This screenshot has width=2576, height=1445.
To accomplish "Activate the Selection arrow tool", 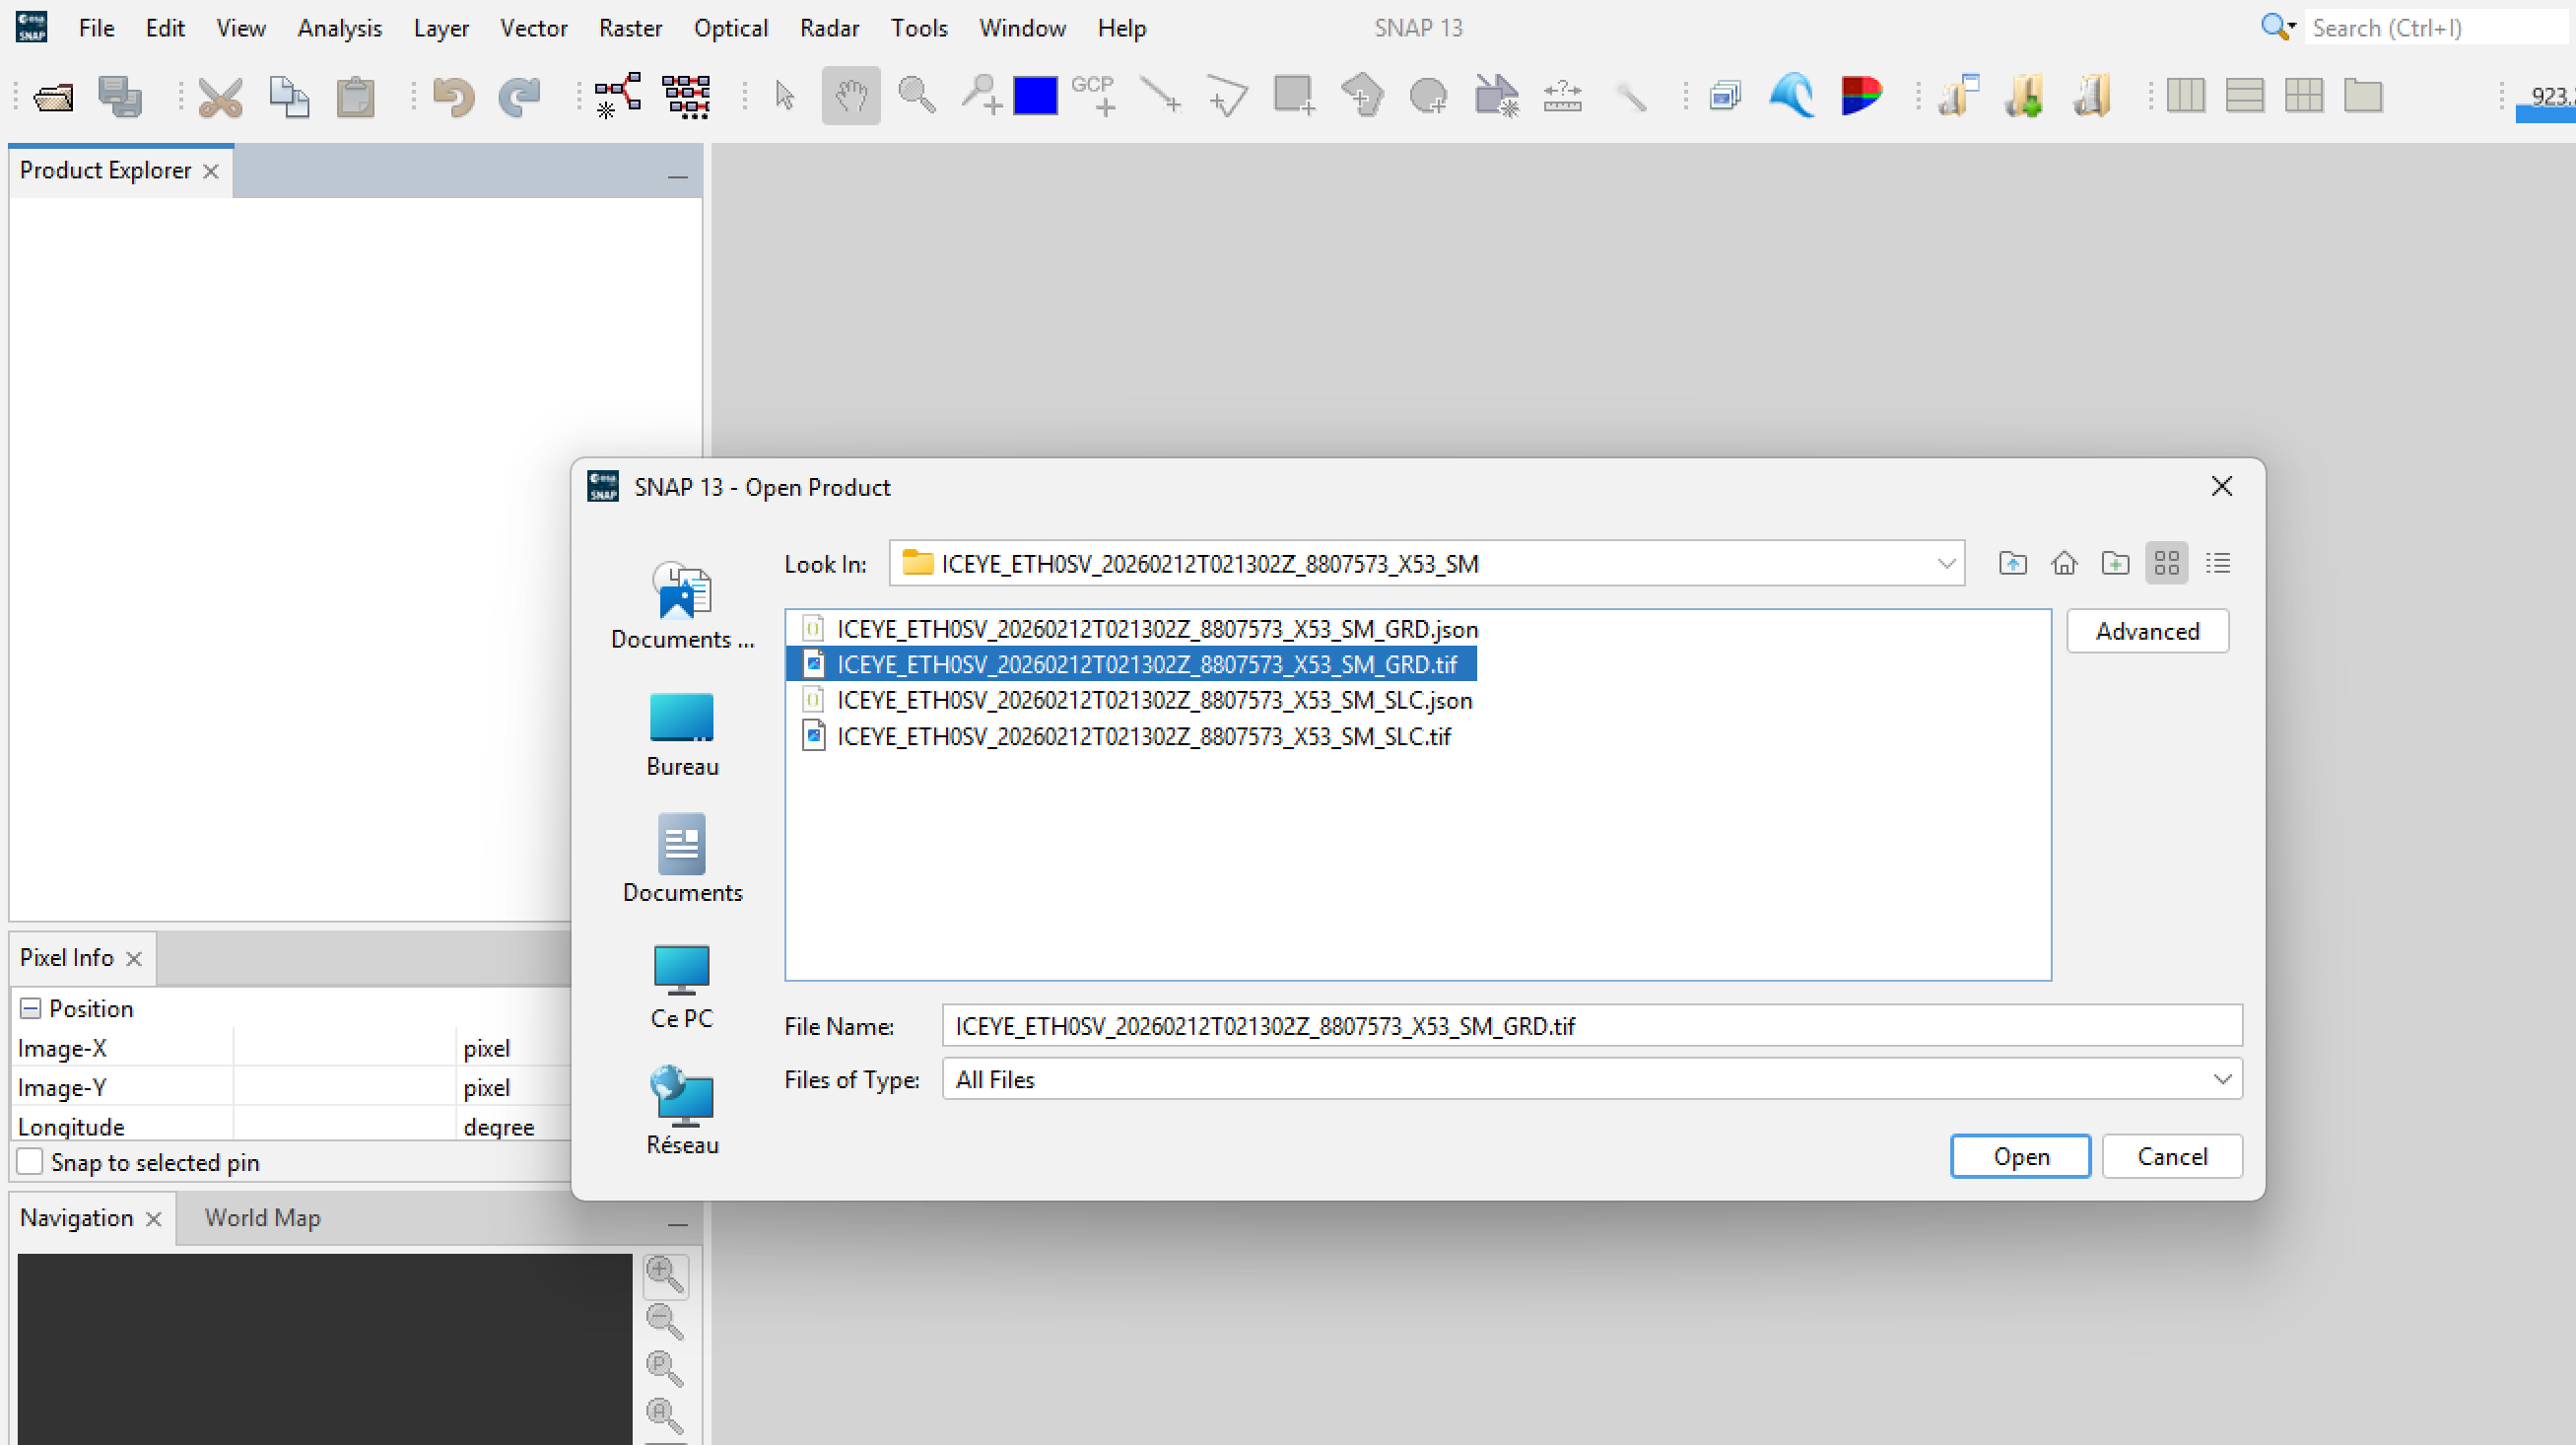I will [785, 96].
